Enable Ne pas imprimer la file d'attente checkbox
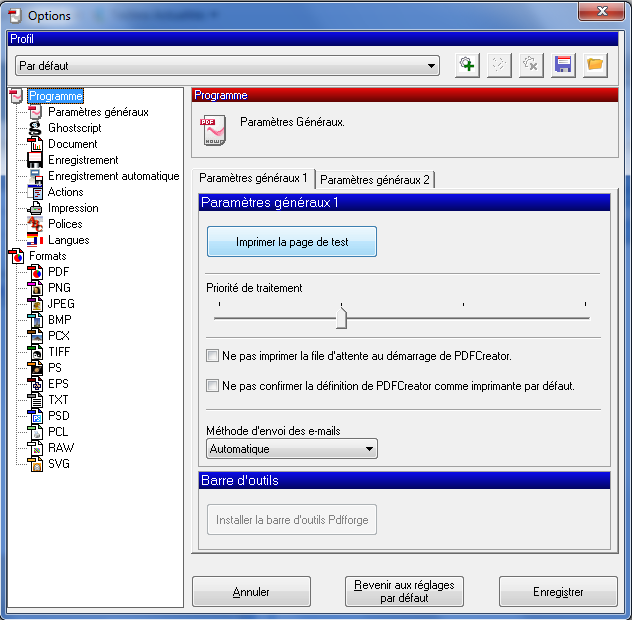This screenshot has width=632, height=620. pyautogui.click(x=212, y=356)
